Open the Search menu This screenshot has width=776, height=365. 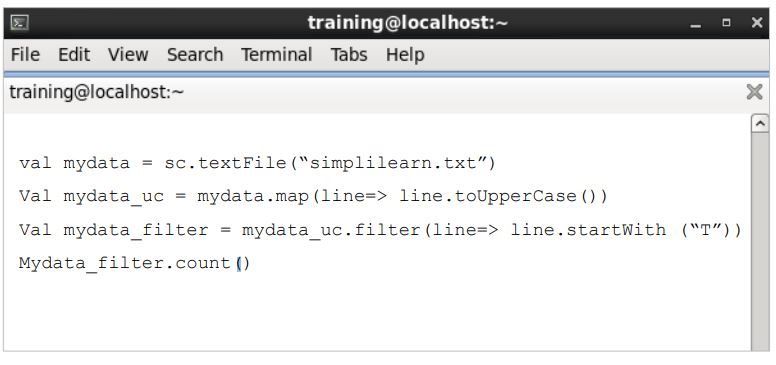tap(195, 54)
